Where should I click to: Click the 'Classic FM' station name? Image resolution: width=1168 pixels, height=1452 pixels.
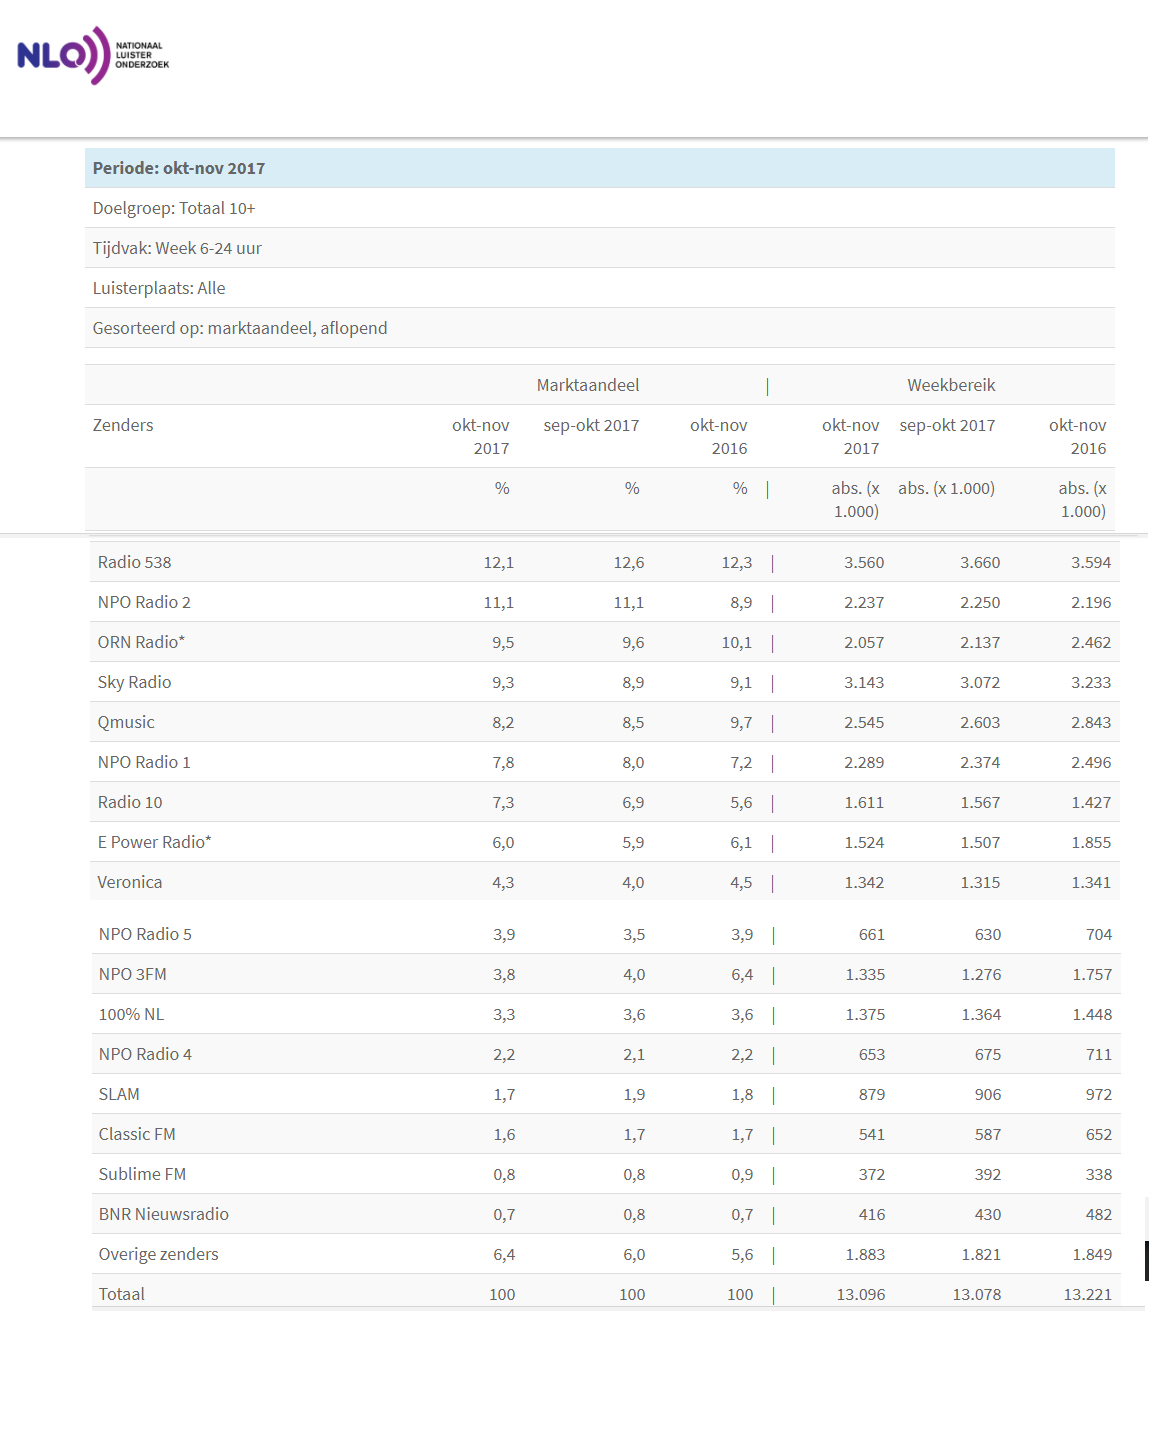pos(137,1134)
